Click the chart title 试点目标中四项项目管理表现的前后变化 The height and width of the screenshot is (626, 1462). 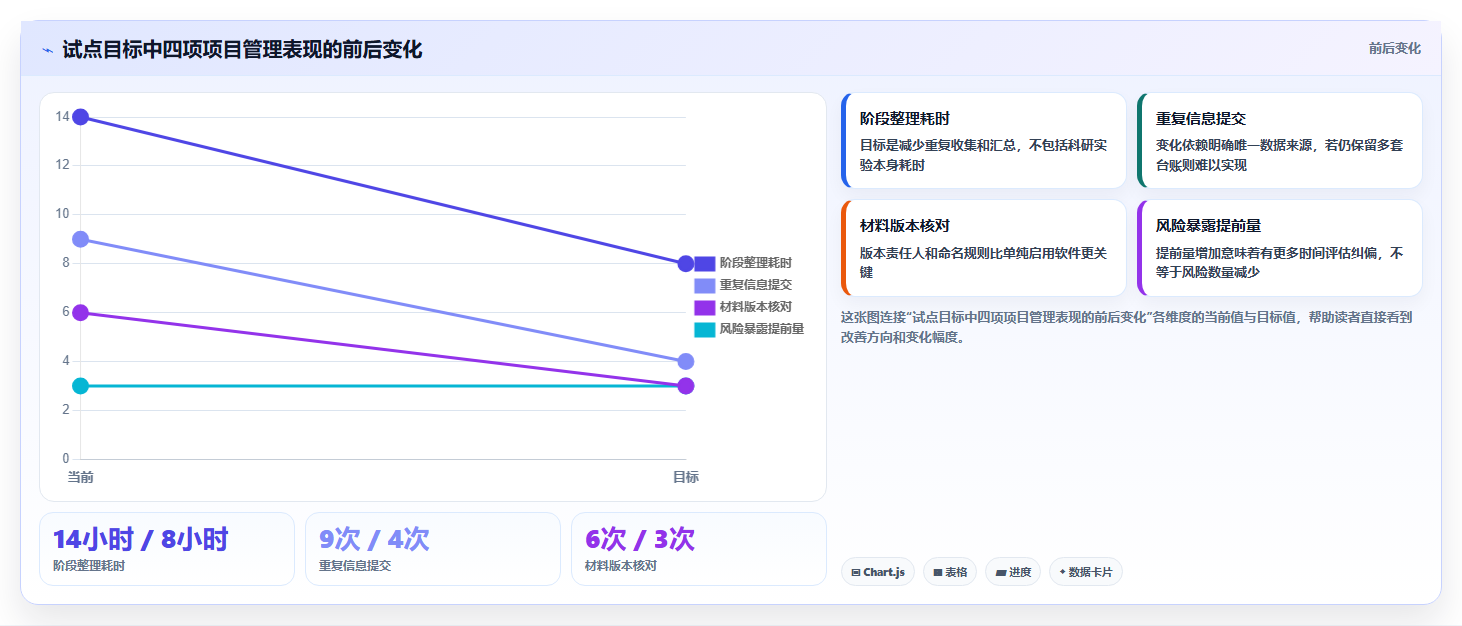click(x=242, y=49)
